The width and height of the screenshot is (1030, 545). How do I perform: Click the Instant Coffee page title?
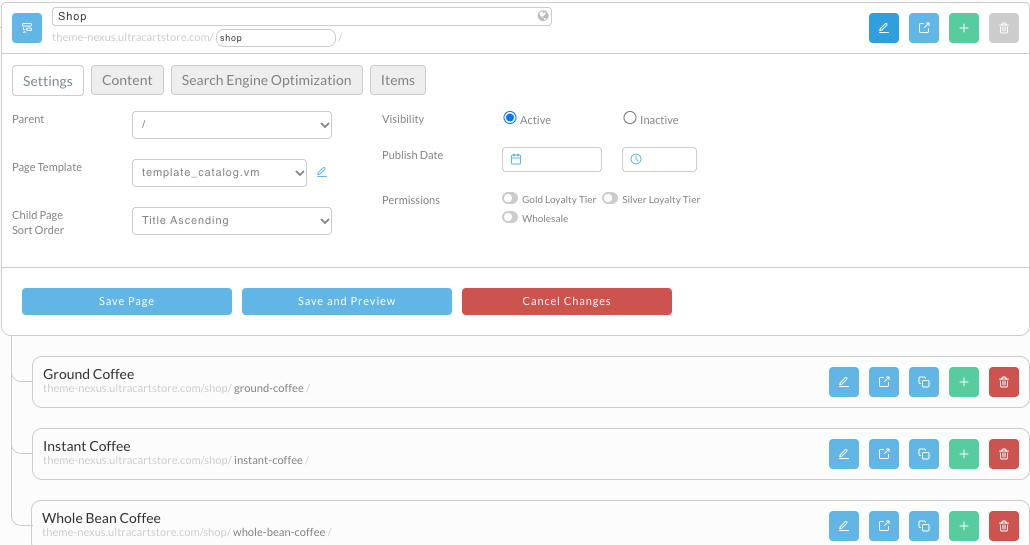pyautogui.click(x=87, y=447)
